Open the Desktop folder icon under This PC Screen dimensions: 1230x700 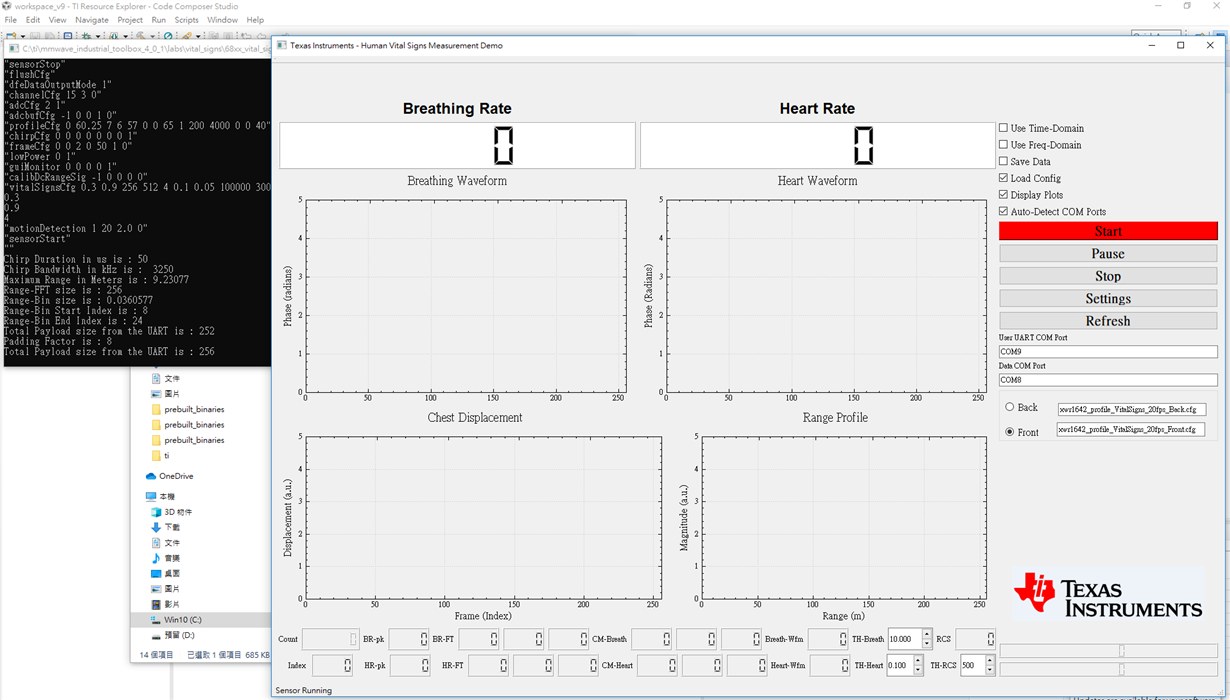click(x=155, y=573)
